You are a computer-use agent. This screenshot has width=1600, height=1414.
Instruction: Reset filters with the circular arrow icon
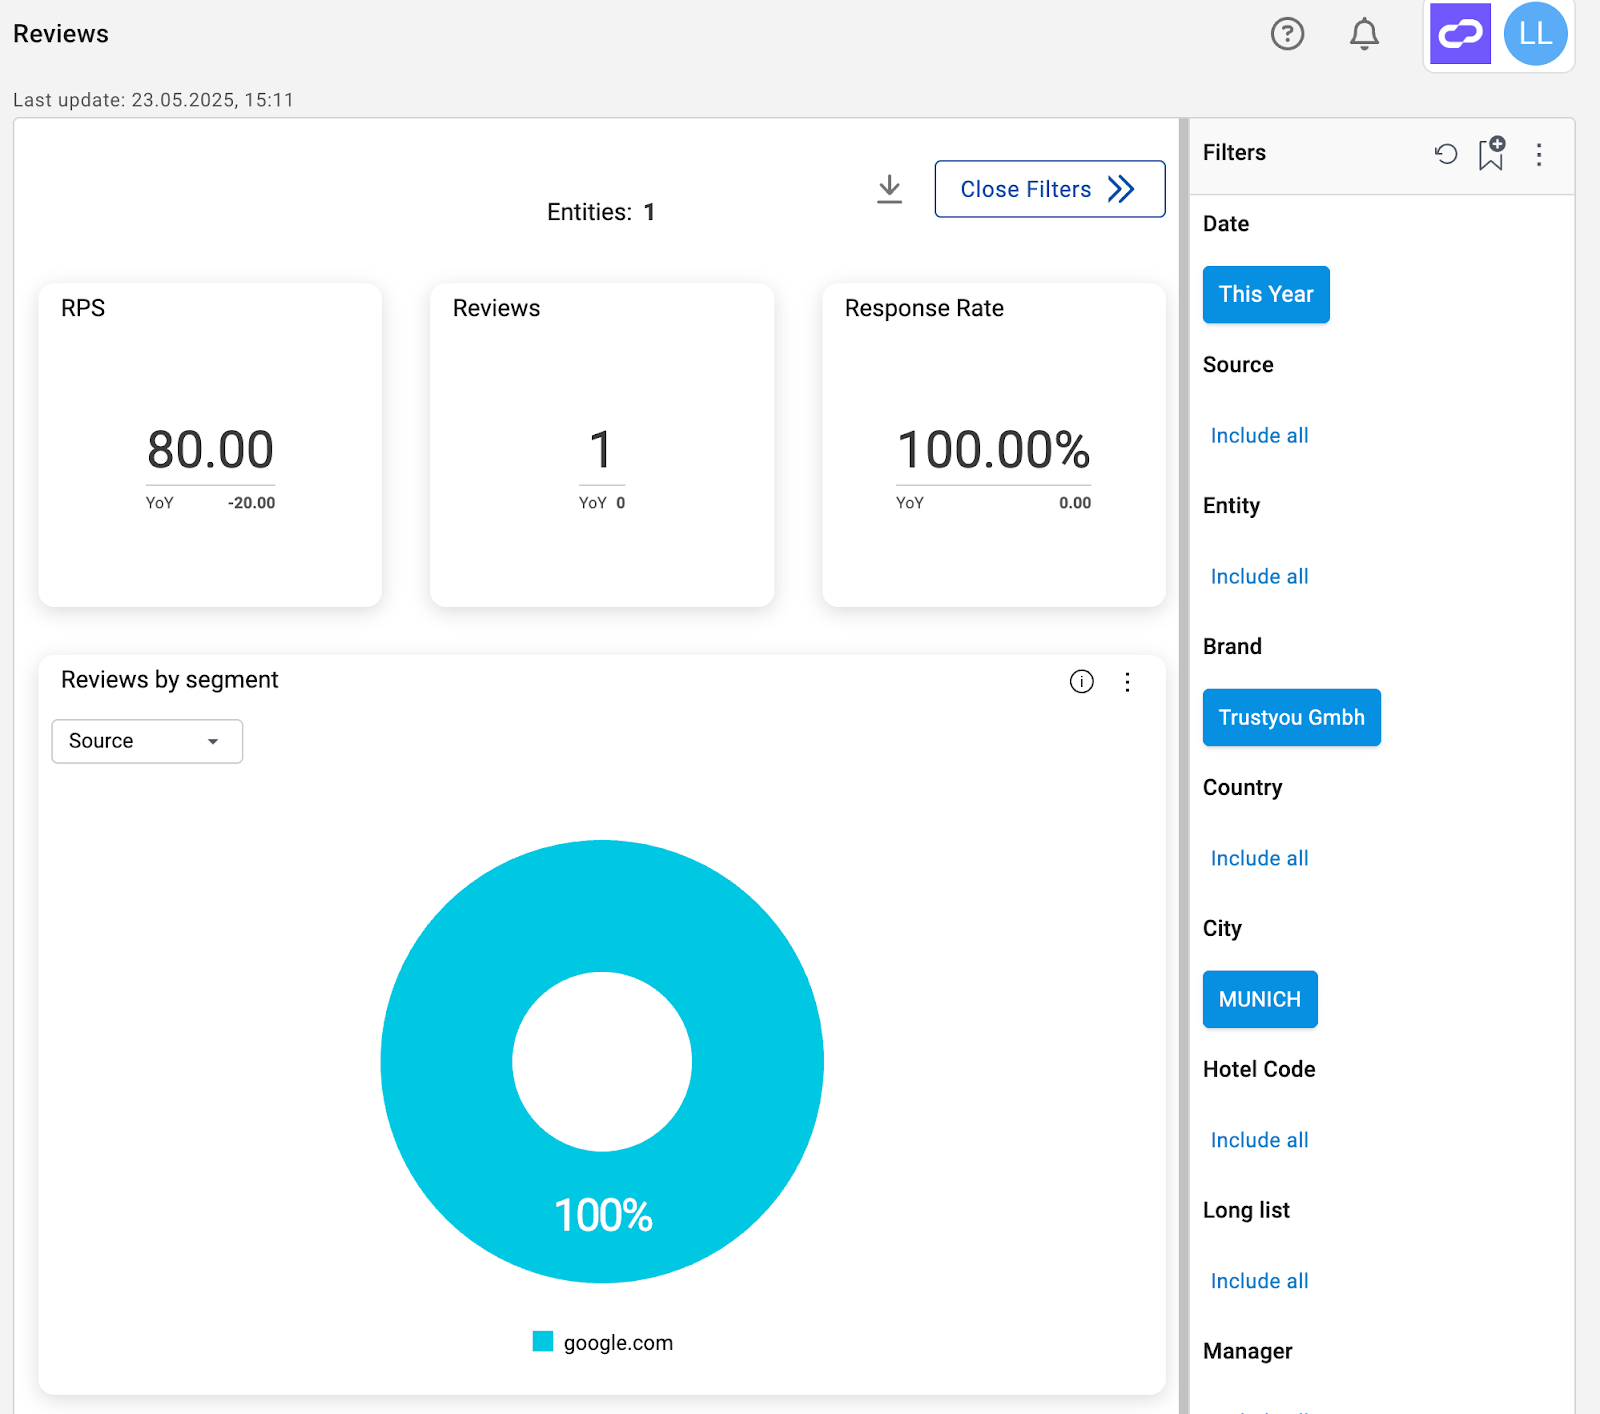coord(1446,154)
